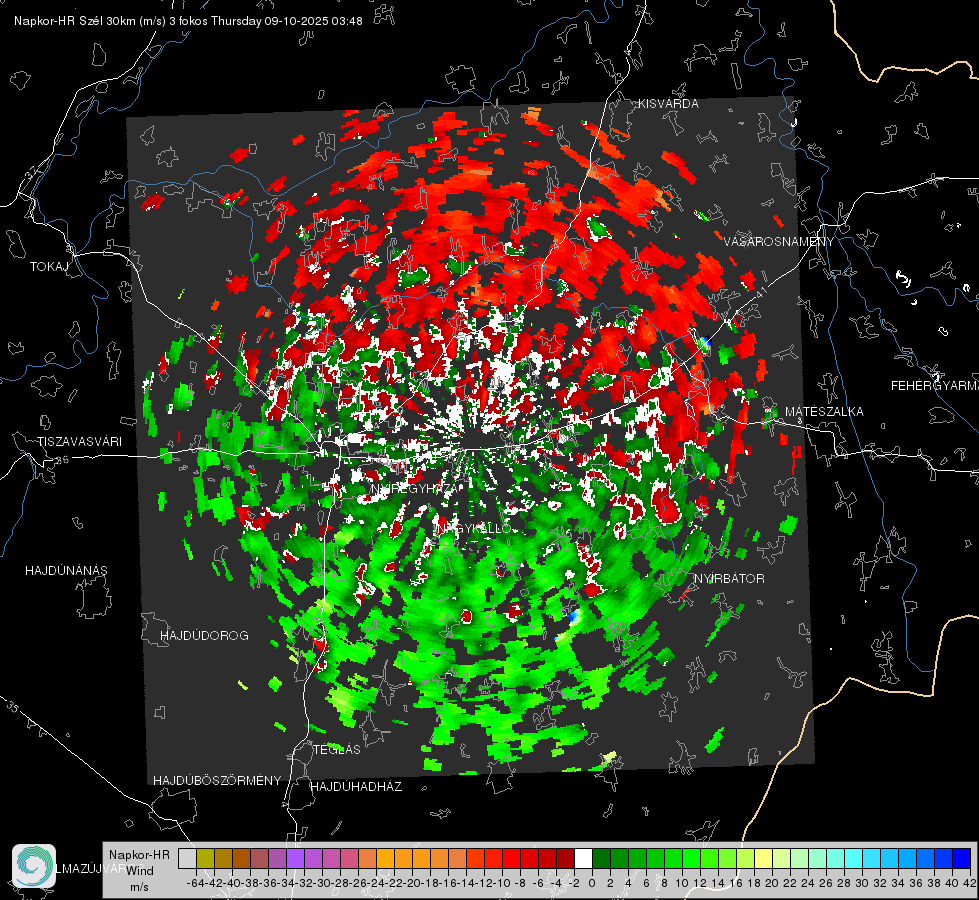
Task: Select the dark blue 42 m/s swatch
Action: [x=962, y=858]
